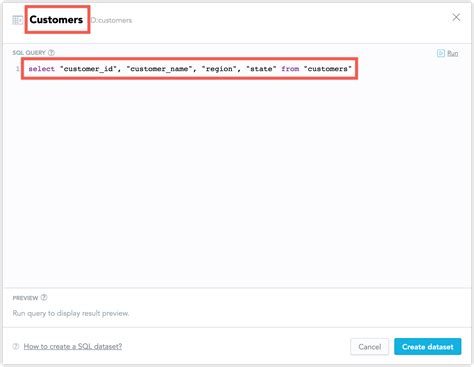Cancel the dataset creation
Viewport: 474px width, 367px height.
click(369, 347)
